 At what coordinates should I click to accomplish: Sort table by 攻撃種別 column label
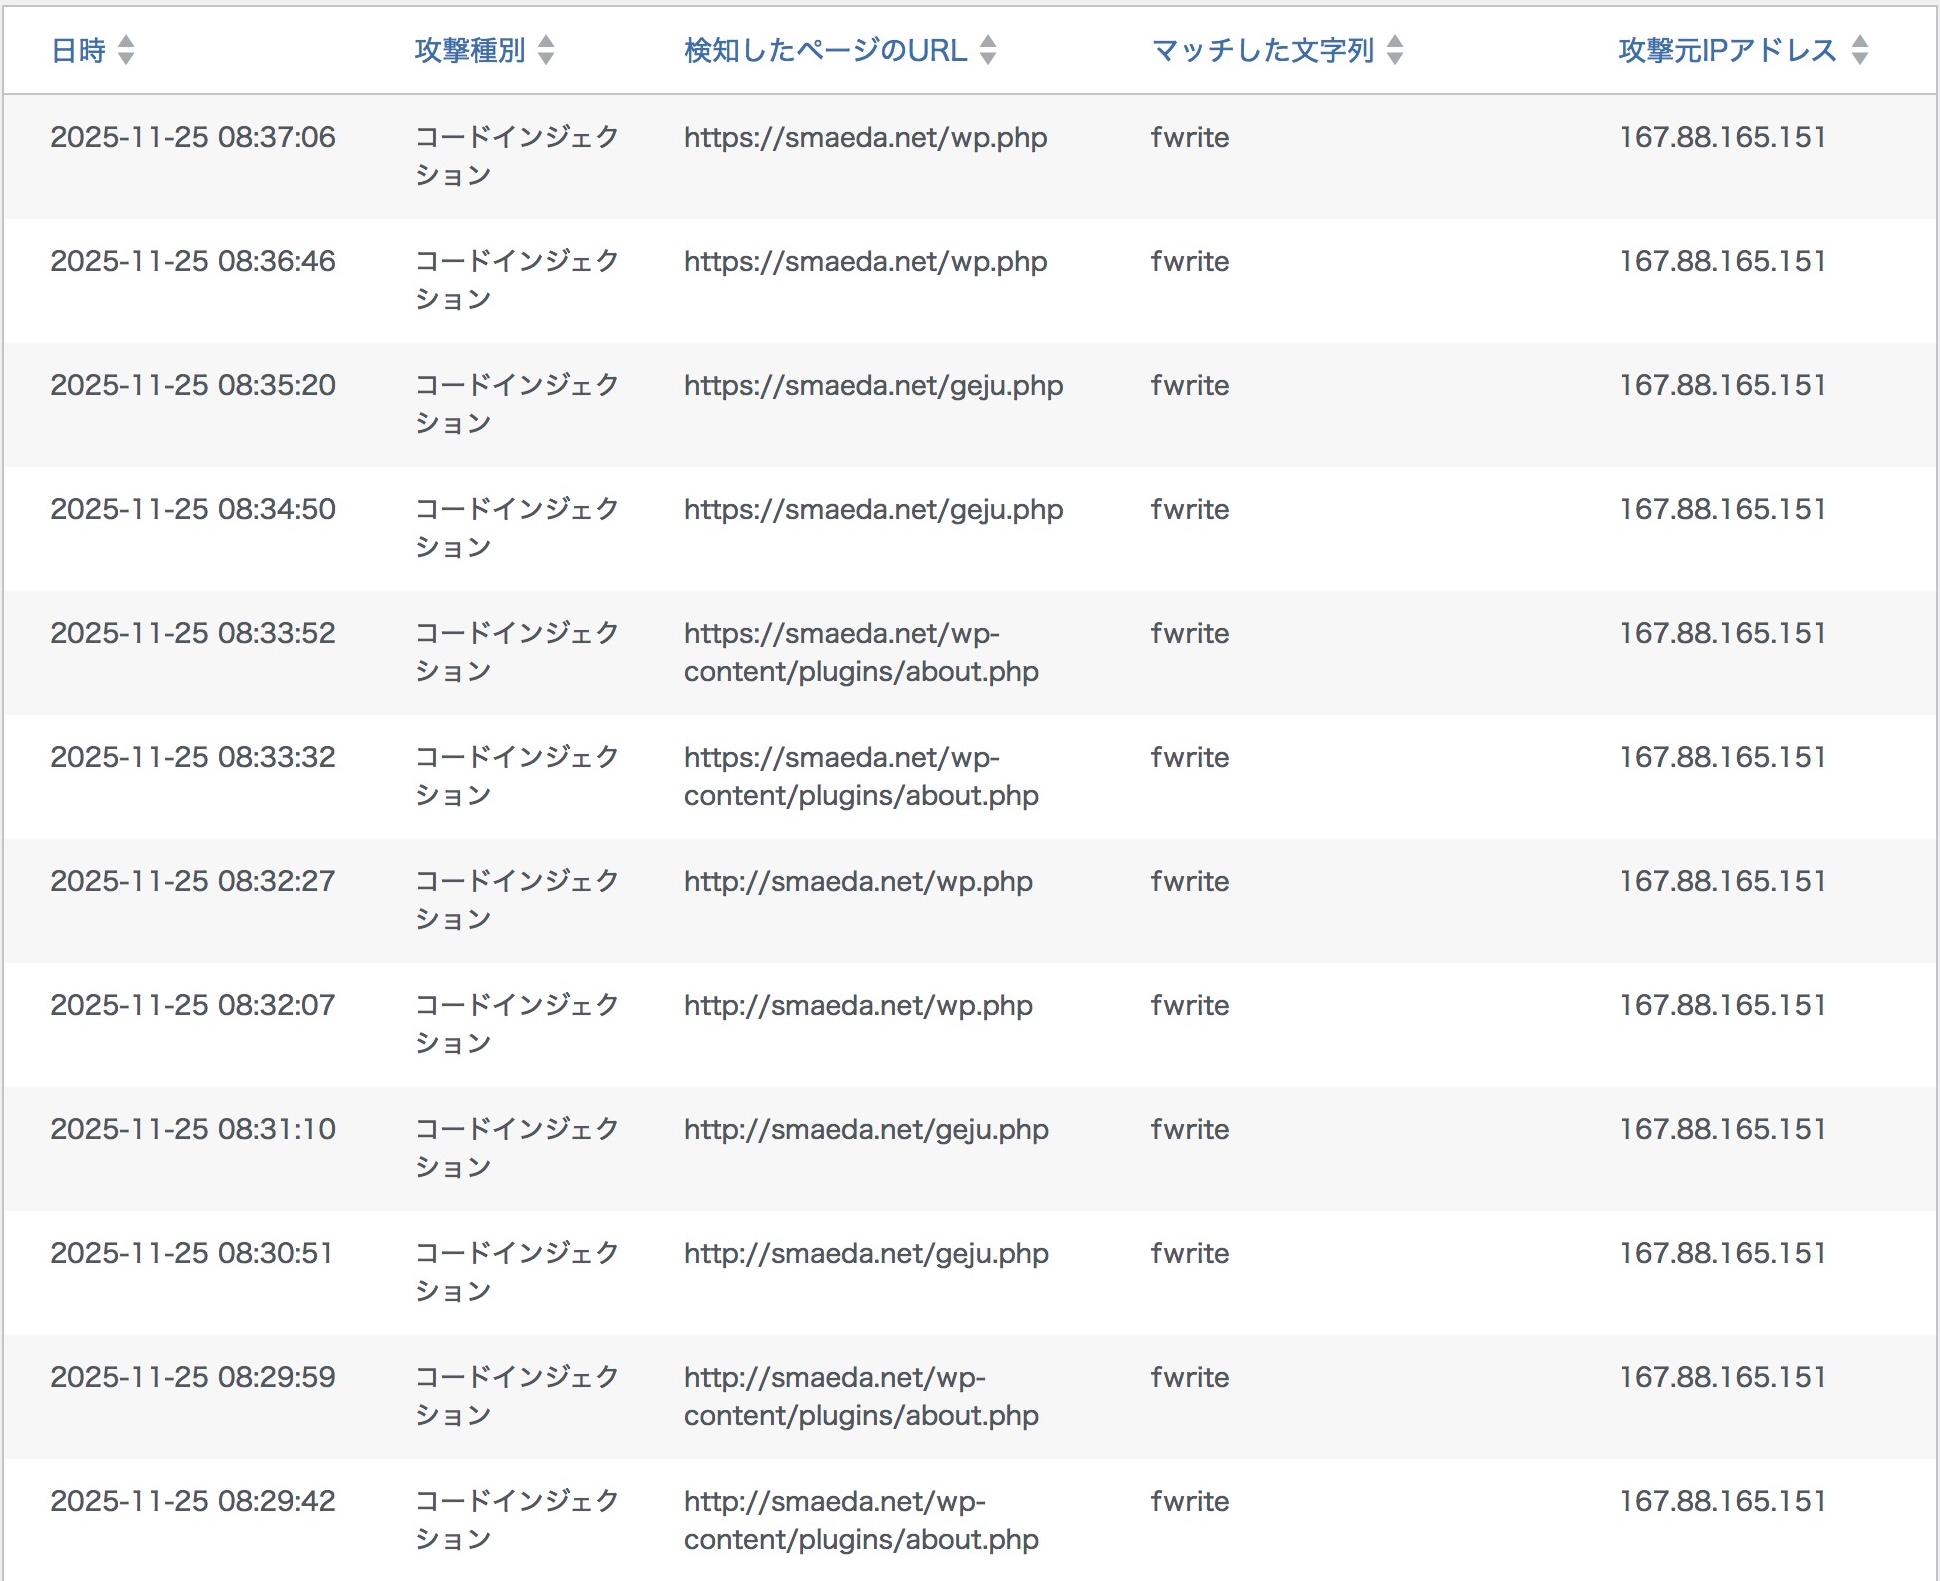tap(470, 50)
